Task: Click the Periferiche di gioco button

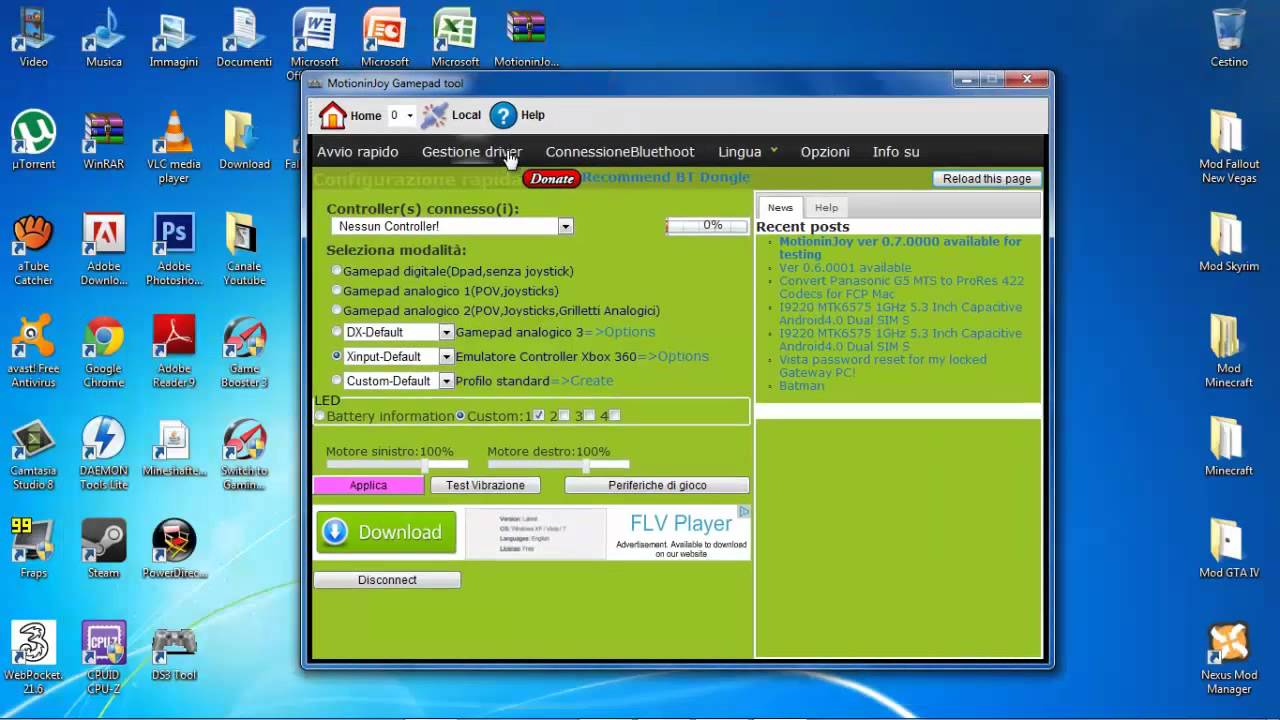Action: [x=657, y=485]
